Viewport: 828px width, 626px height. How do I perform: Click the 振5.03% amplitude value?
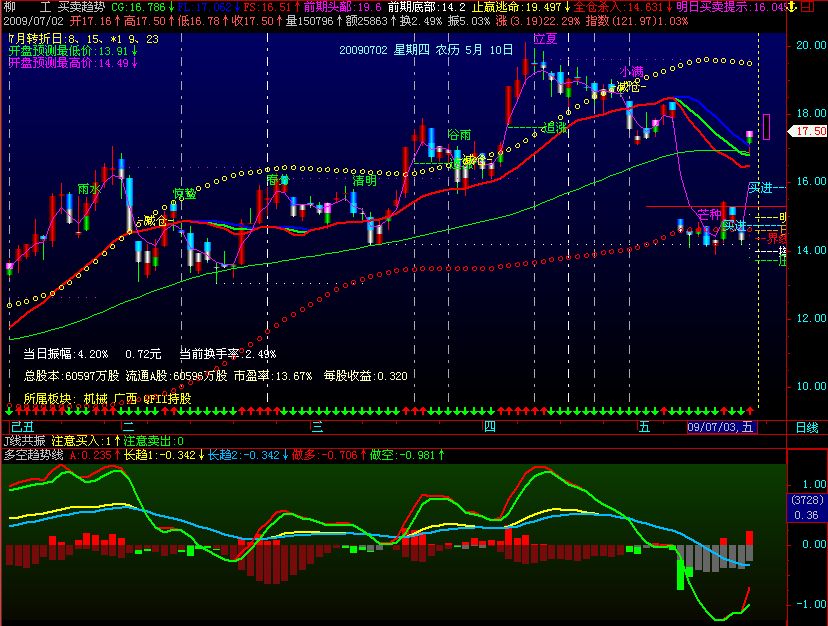468,21
